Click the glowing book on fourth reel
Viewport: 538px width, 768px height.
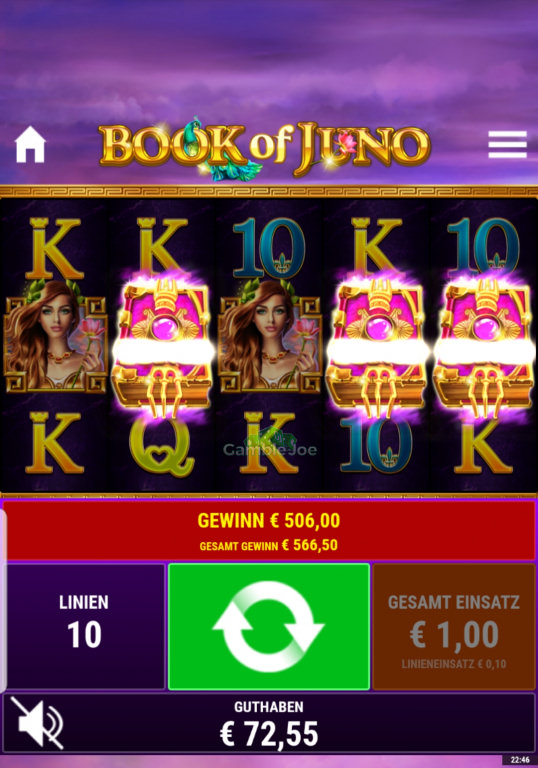click(377, 343)
